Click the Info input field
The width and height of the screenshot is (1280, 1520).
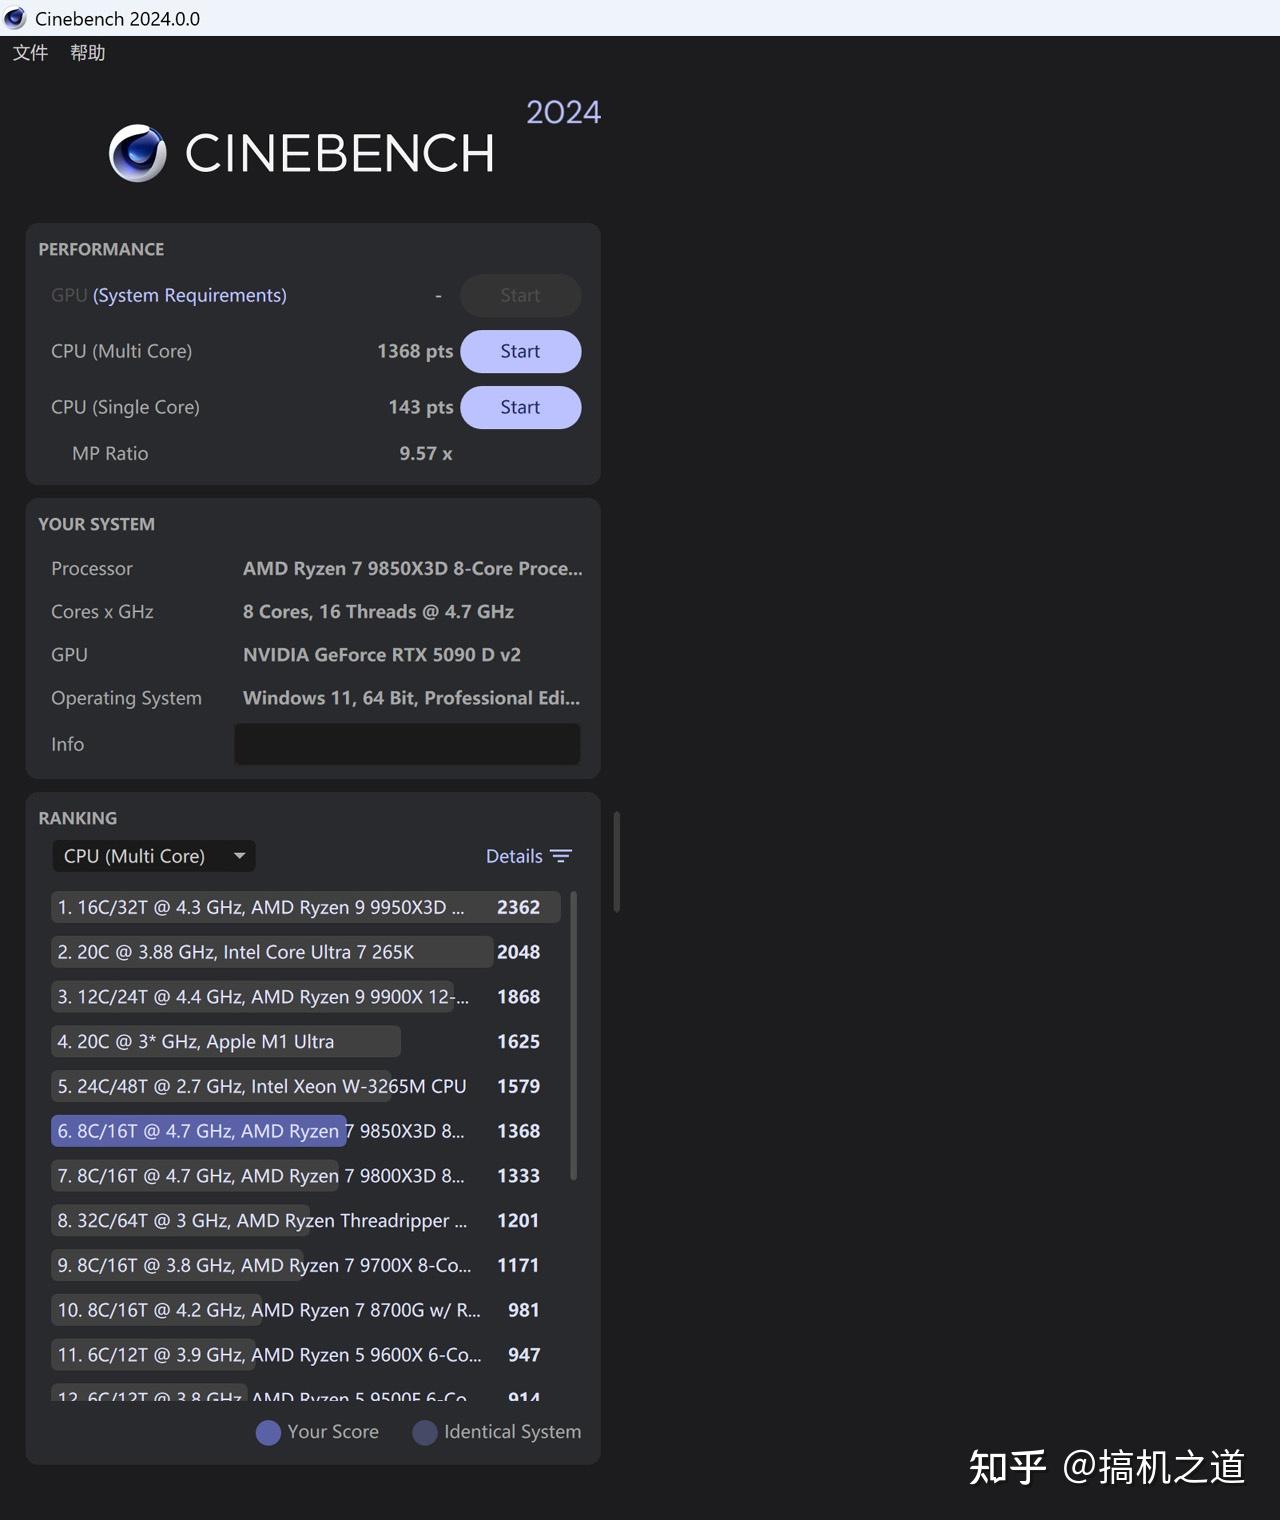coord(407,744)
